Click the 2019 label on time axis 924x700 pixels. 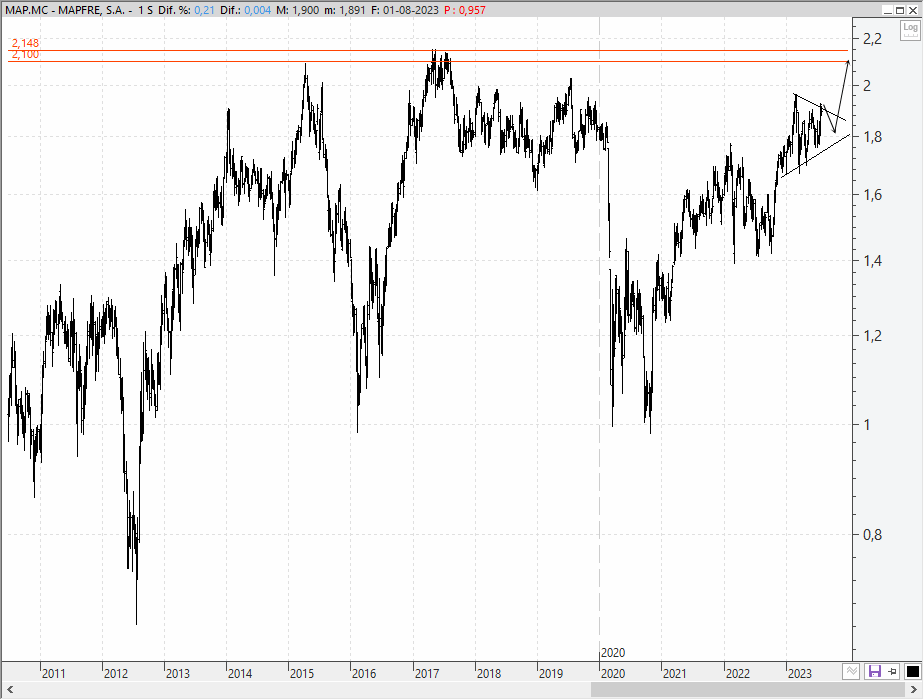click(x=550, y=673)
